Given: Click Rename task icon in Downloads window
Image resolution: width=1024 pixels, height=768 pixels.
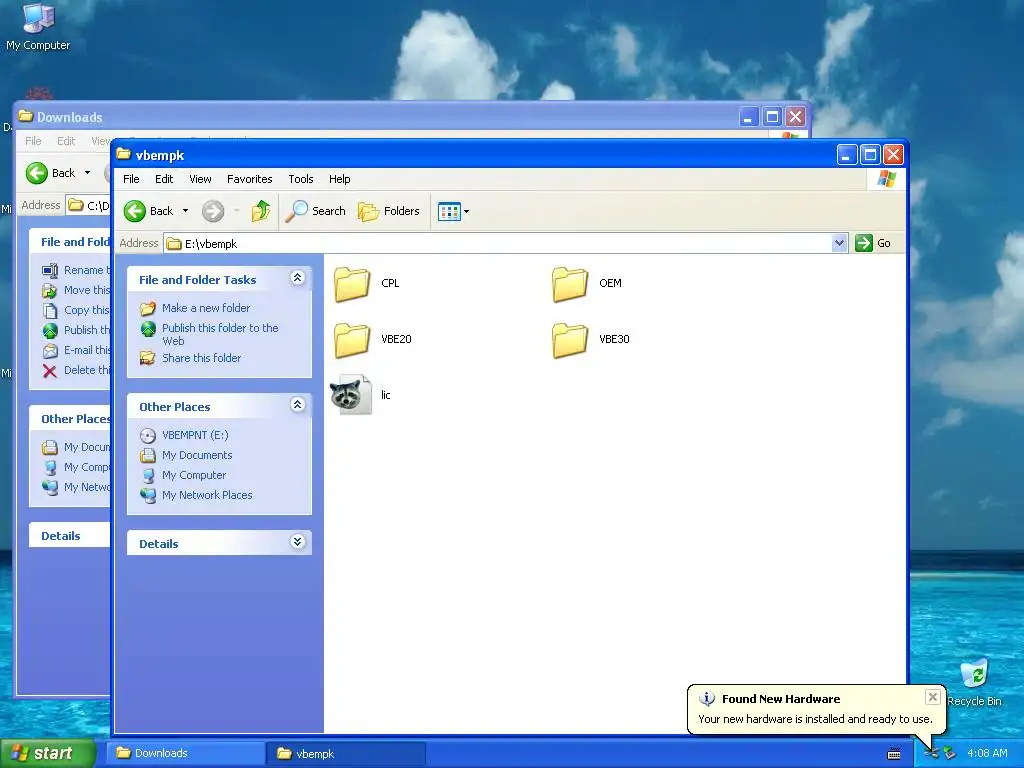Looking at the screenshot, I should [50, 270].
